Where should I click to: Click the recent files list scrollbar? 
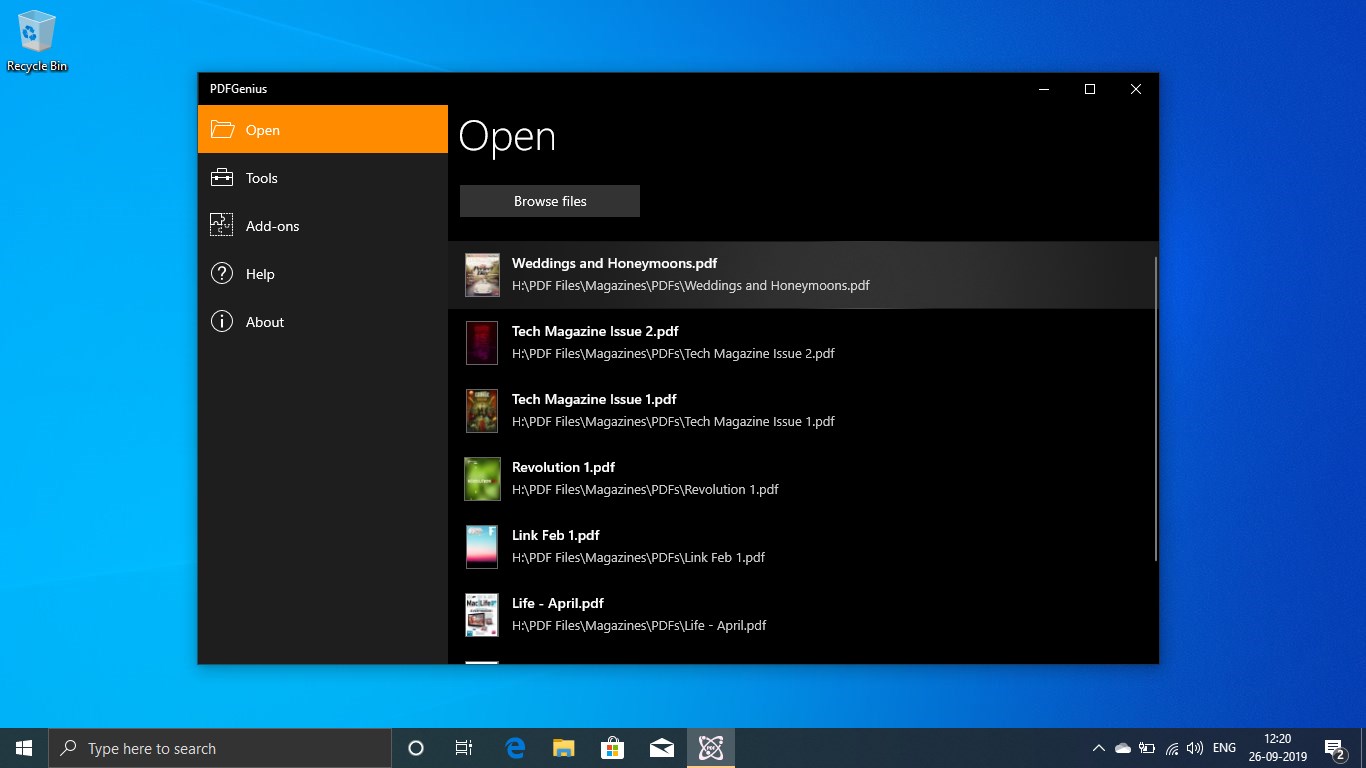coord(1155,408)
